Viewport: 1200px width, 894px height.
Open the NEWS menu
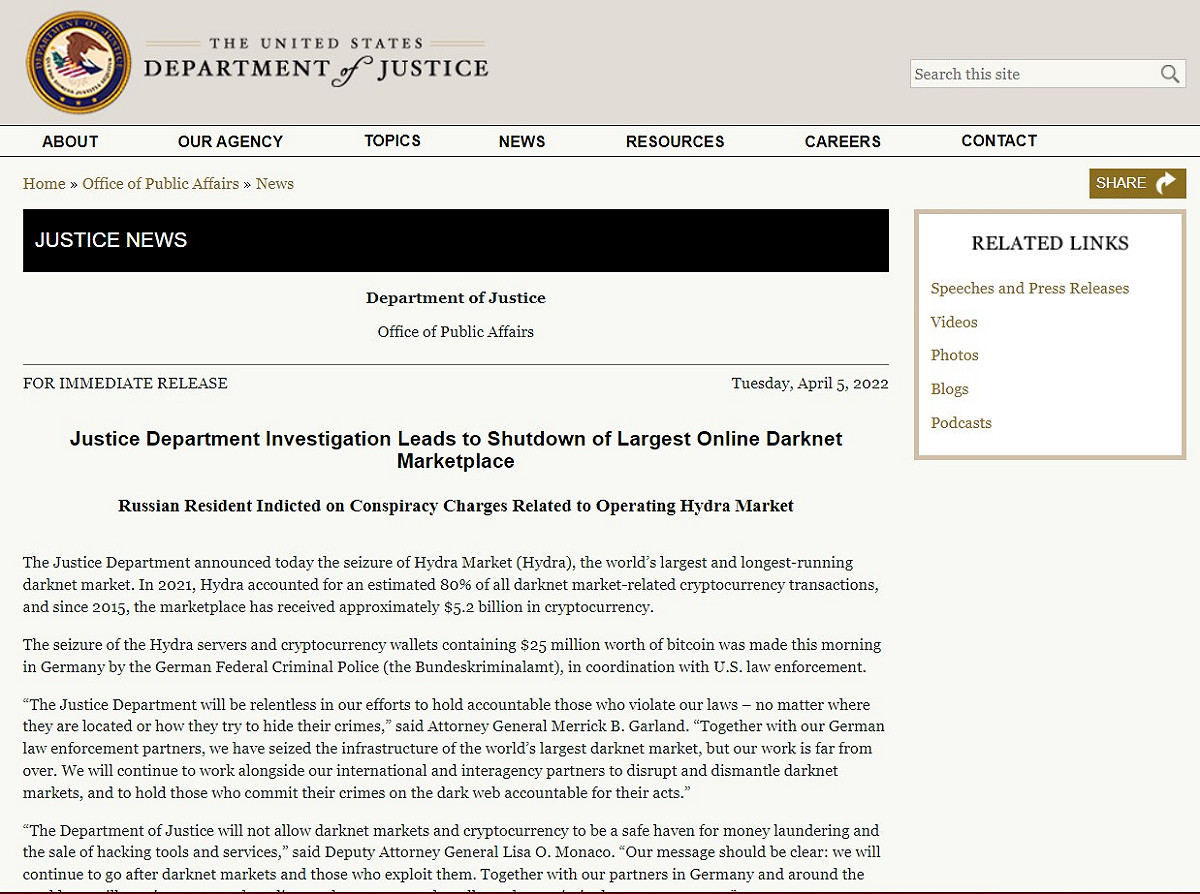(x=522, y=141)
